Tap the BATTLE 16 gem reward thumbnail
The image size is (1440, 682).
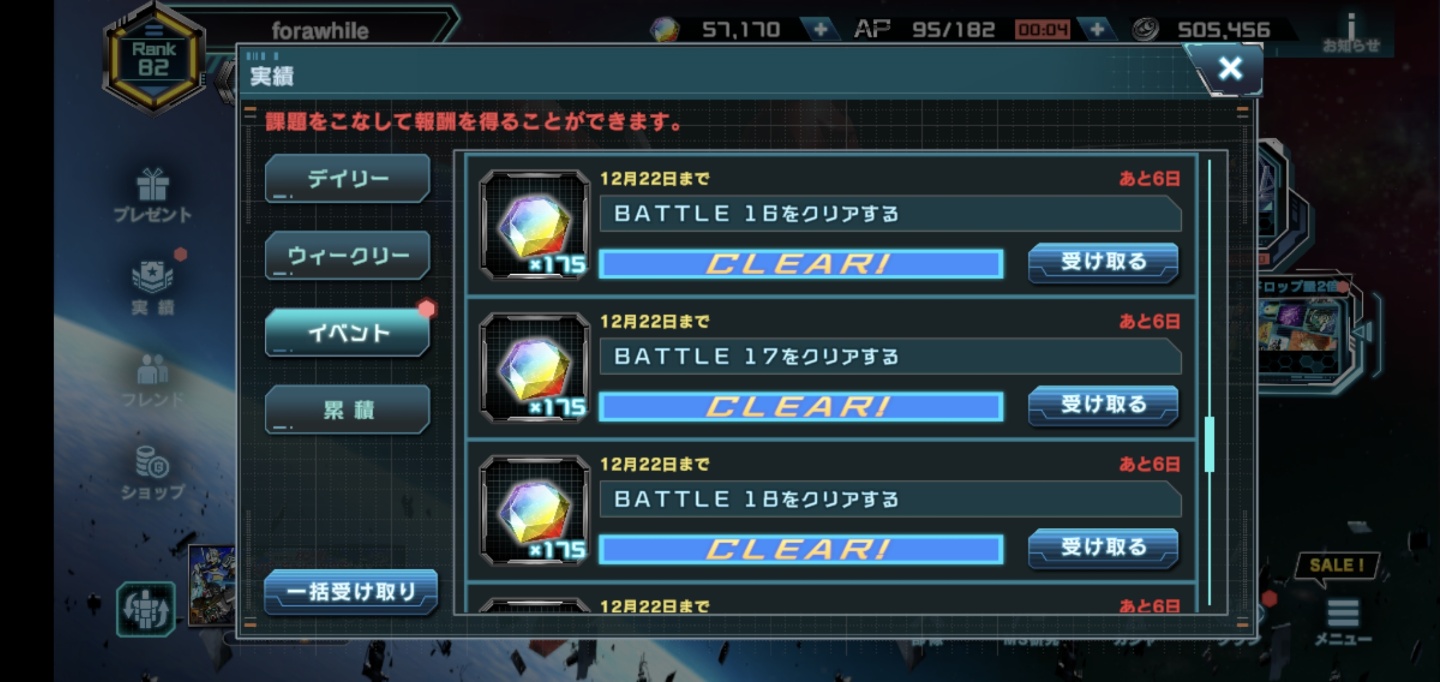[x=535, y=225]
